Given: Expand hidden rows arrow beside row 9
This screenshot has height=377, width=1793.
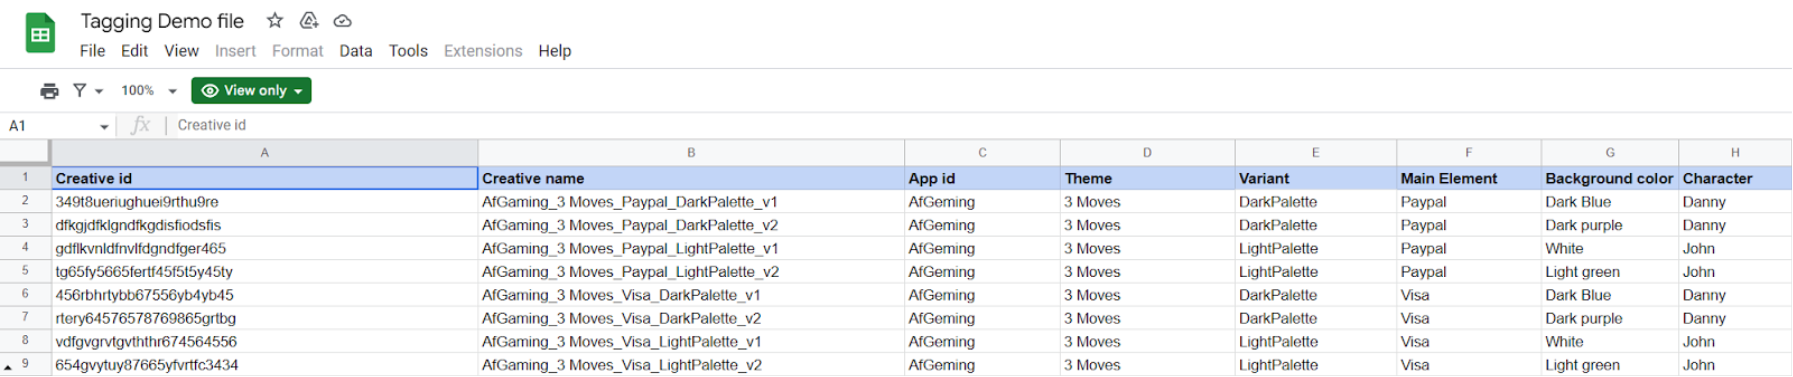Looking at the screenshot, I should (x=8, y=367).
